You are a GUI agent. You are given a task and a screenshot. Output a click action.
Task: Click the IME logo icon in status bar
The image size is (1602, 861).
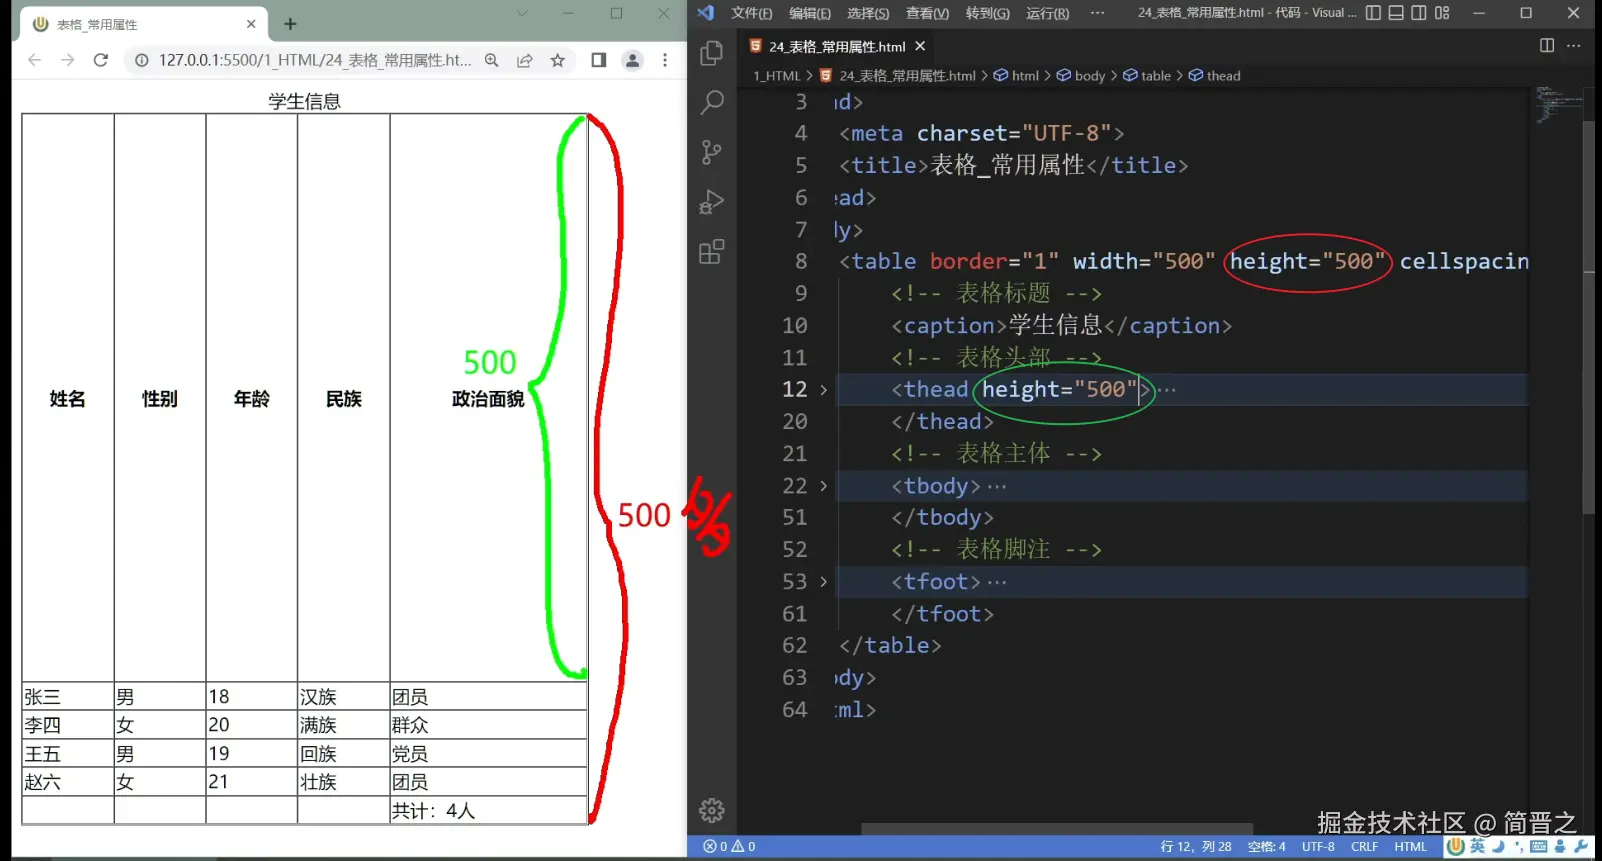click(1456, 846)
